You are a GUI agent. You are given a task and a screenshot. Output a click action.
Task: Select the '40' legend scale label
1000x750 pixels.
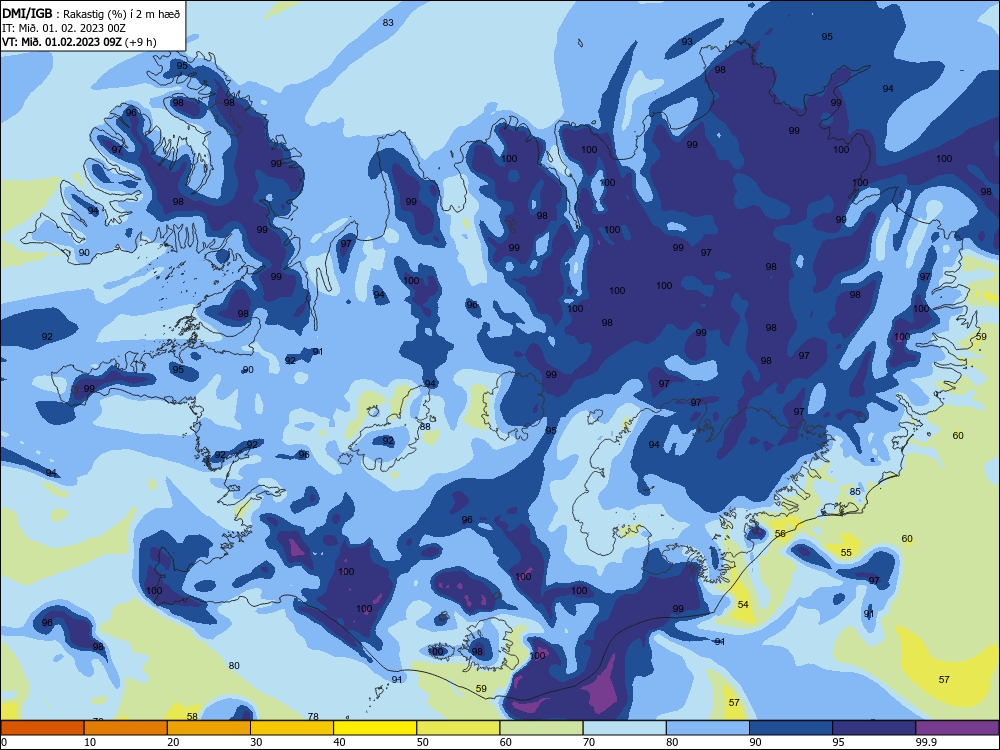pyautogui.click(x=339, y=742)
